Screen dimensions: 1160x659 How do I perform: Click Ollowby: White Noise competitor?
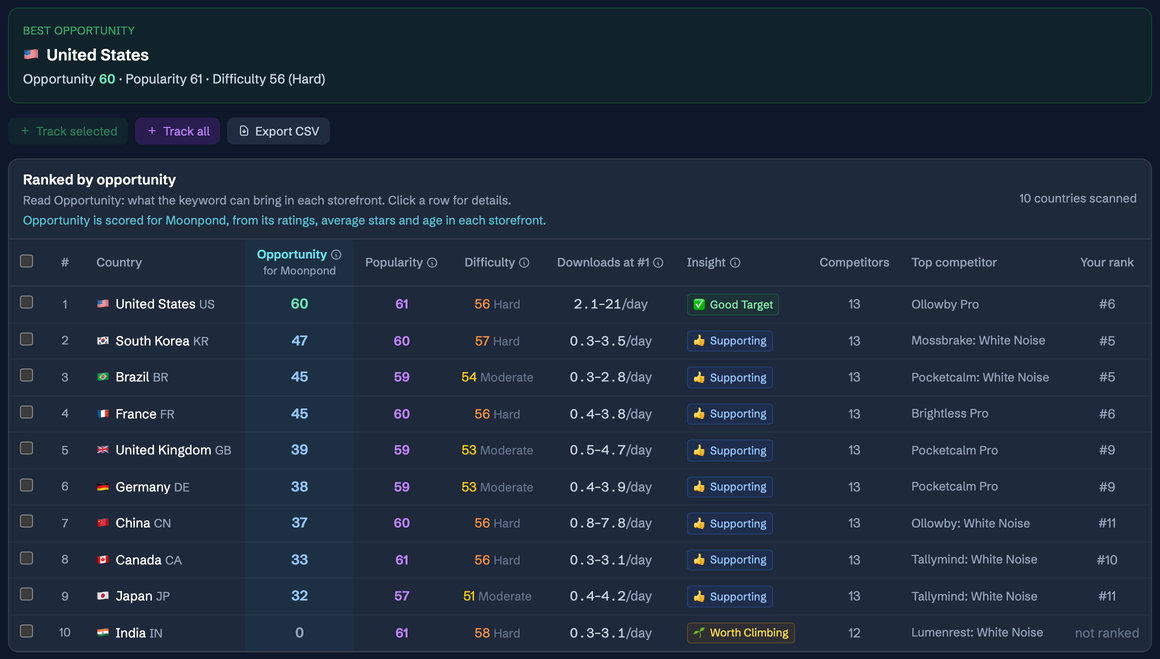pos(971,523)
